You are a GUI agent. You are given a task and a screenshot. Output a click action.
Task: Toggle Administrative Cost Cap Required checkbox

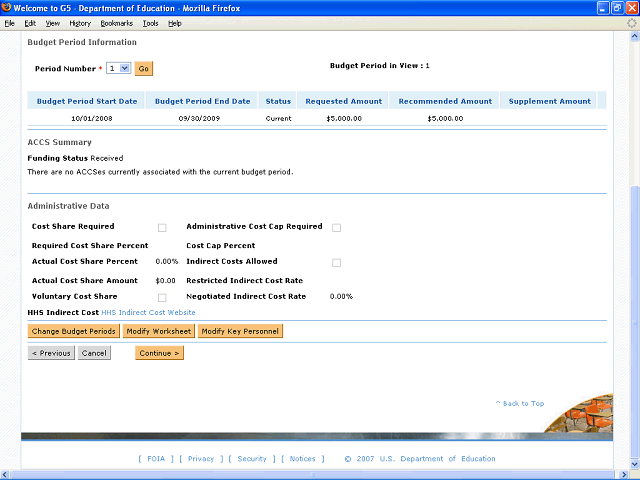tap(336, 228)
